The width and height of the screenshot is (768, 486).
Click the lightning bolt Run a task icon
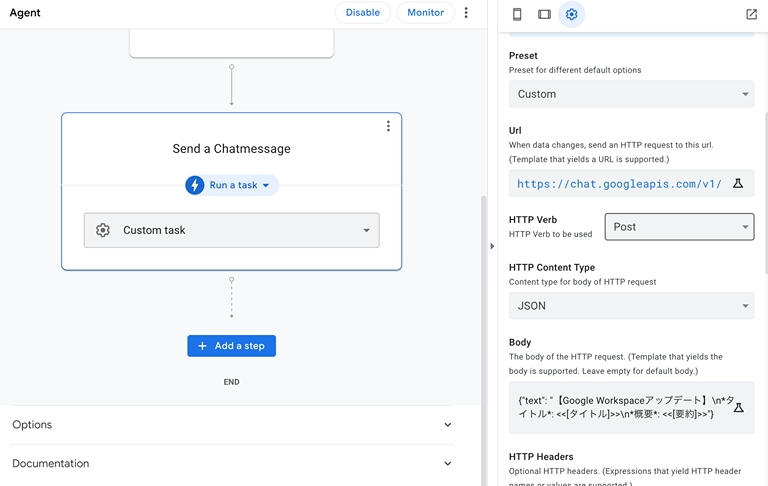(195, 185)
